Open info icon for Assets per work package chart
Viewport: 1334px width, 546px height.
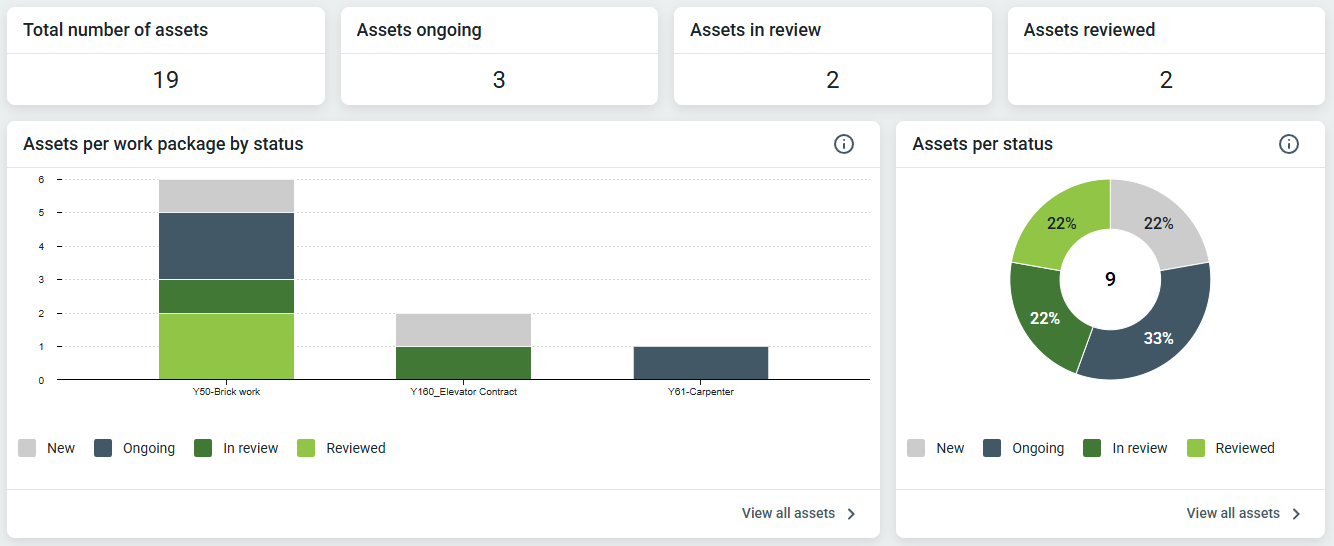844,144
